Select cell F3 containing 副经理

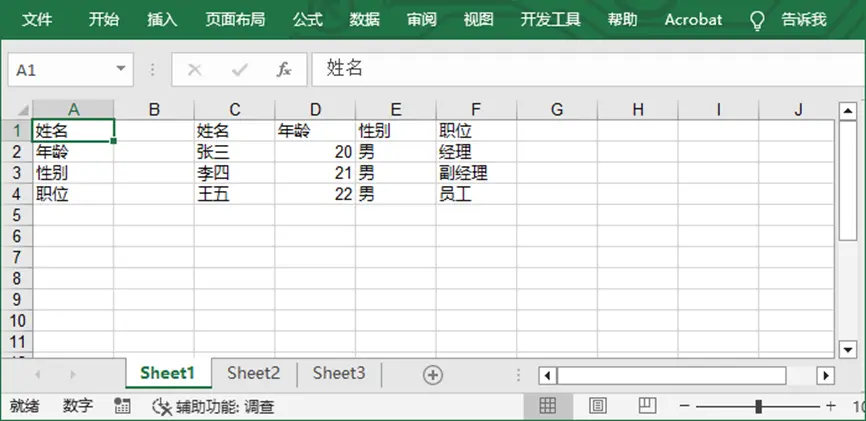point(476,173)
